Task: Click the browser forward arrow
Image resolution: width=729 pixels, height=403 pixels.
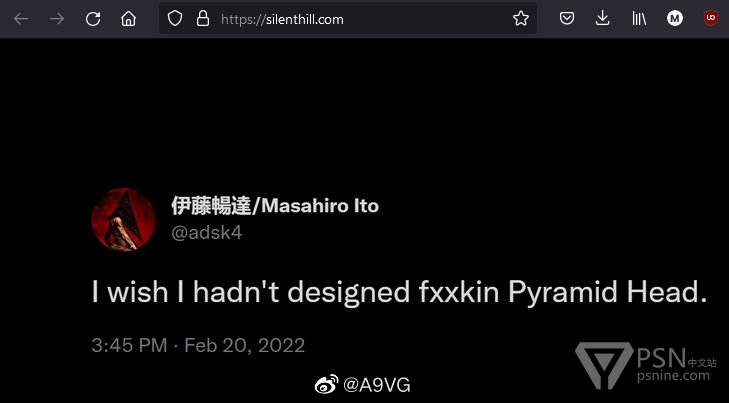Action: (57, 18)
